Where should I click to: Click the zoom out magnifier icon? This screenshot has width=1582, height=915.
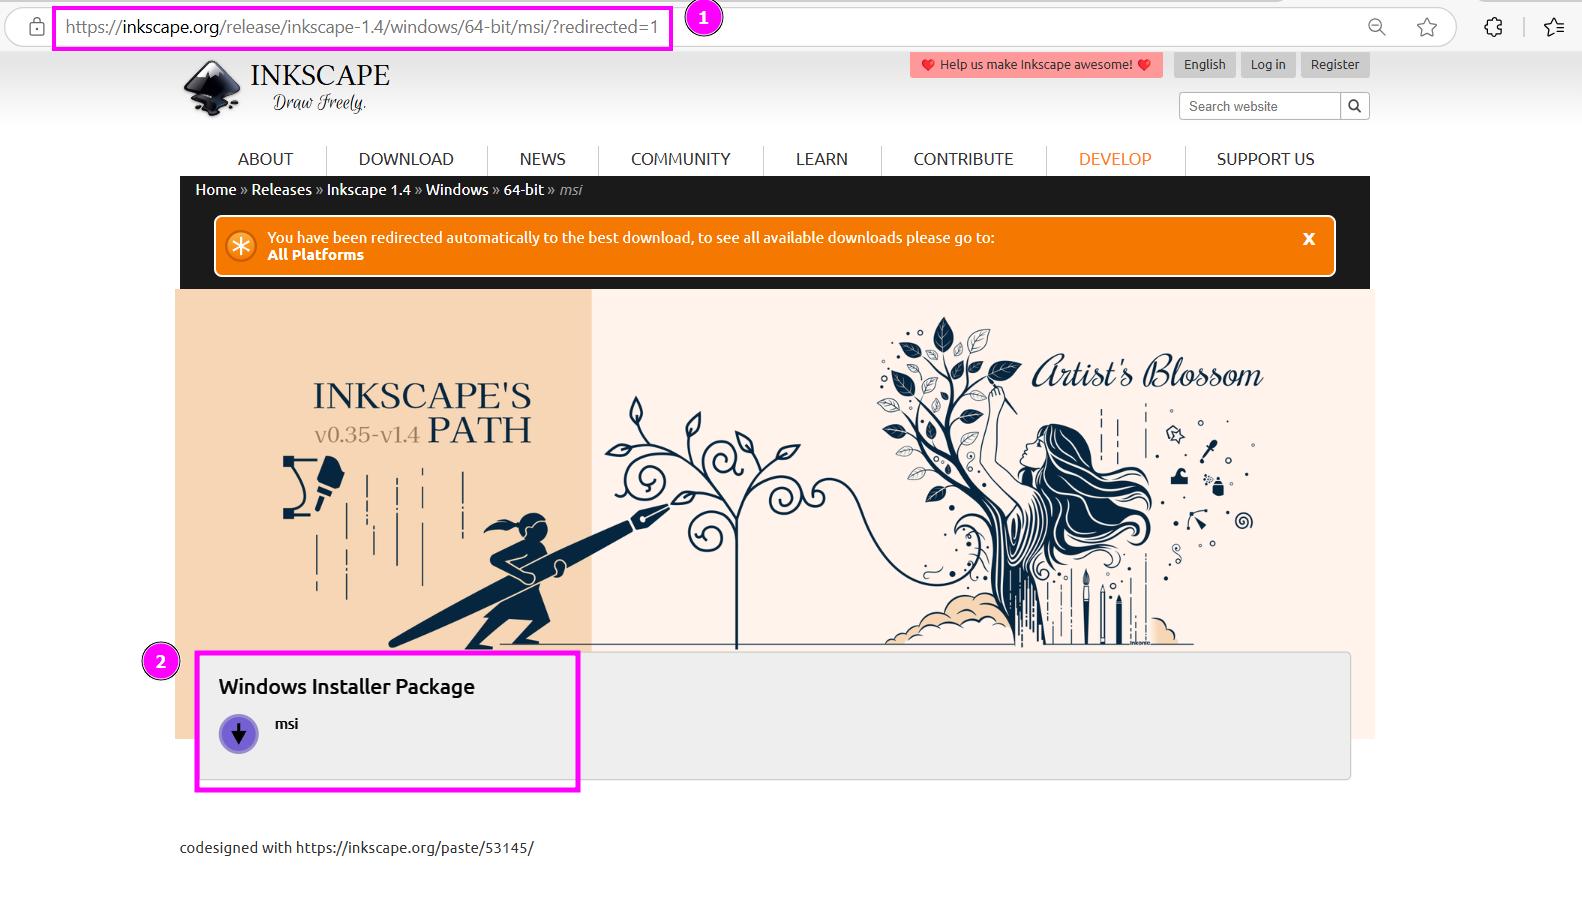click(x=1377, y=27)
